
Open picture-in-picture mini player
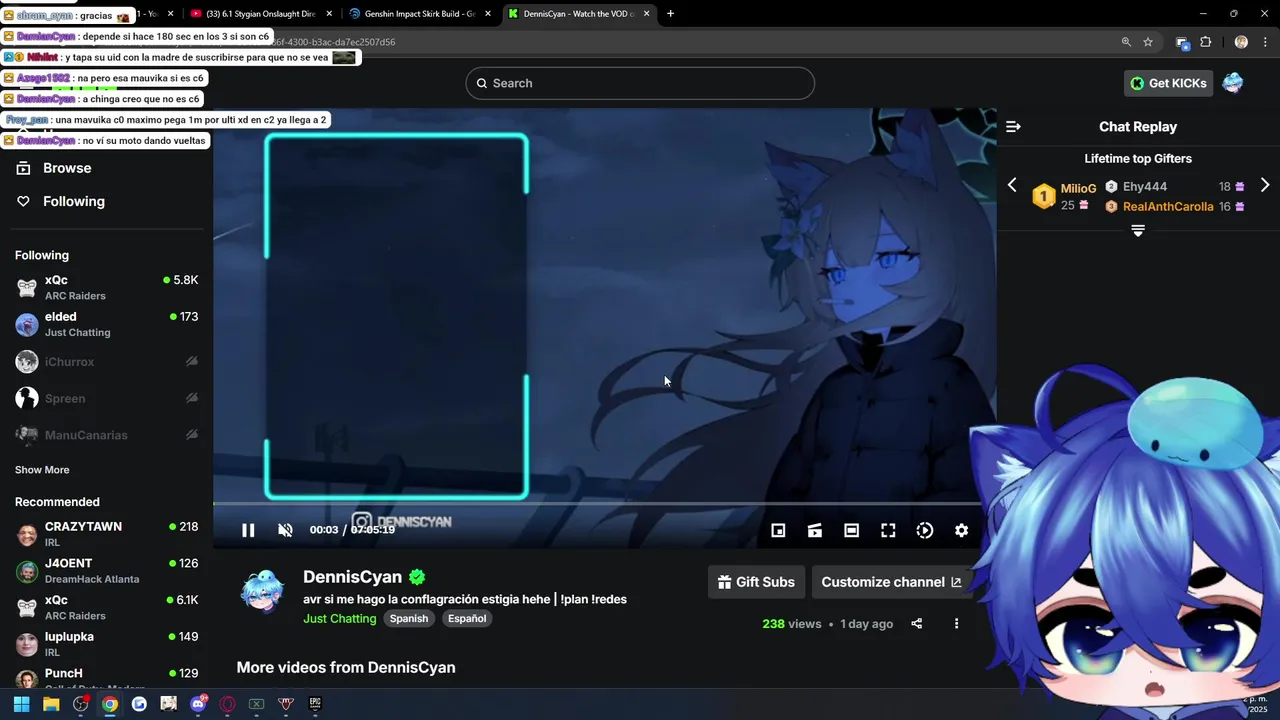coord(778,531)
